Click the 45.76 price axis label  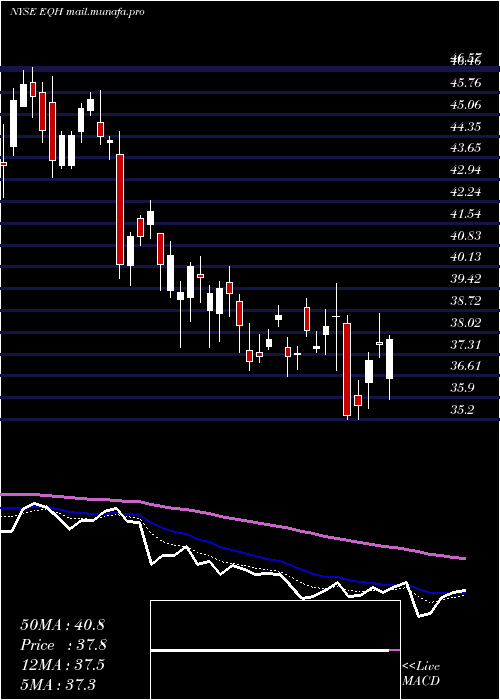pyautogui.click(x=466, y=83)
